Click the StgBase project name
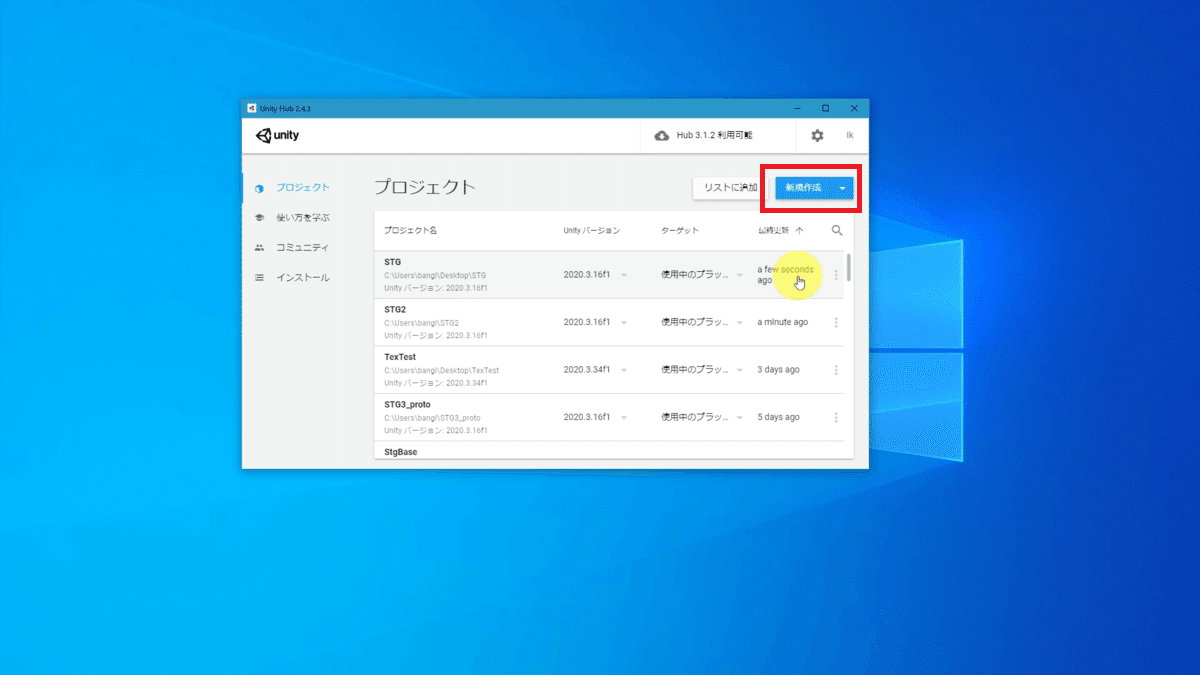The height and width of the screenshot is (675, 1200). pyautogui.click(x=401, y=452)
